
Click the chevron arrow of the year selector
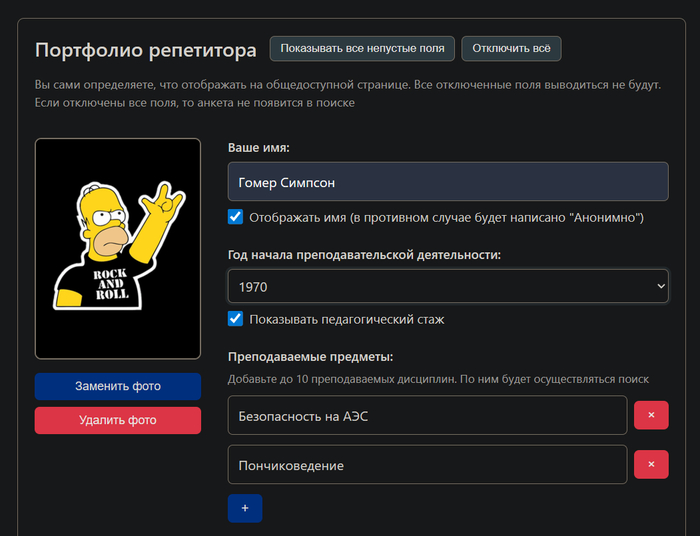coord(659,287)
